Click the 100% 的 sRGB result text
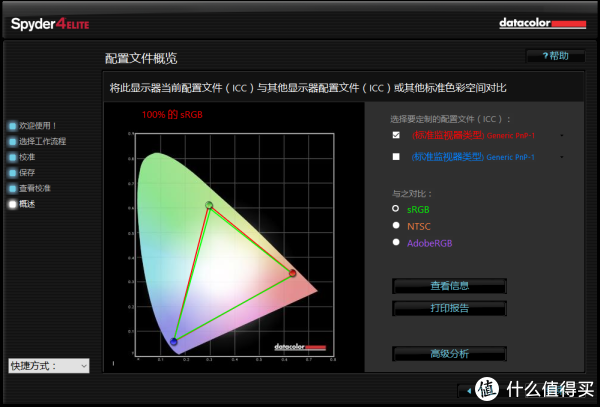Image resolution: width=600 pixels, height=407 pixels. click(172, 114)
